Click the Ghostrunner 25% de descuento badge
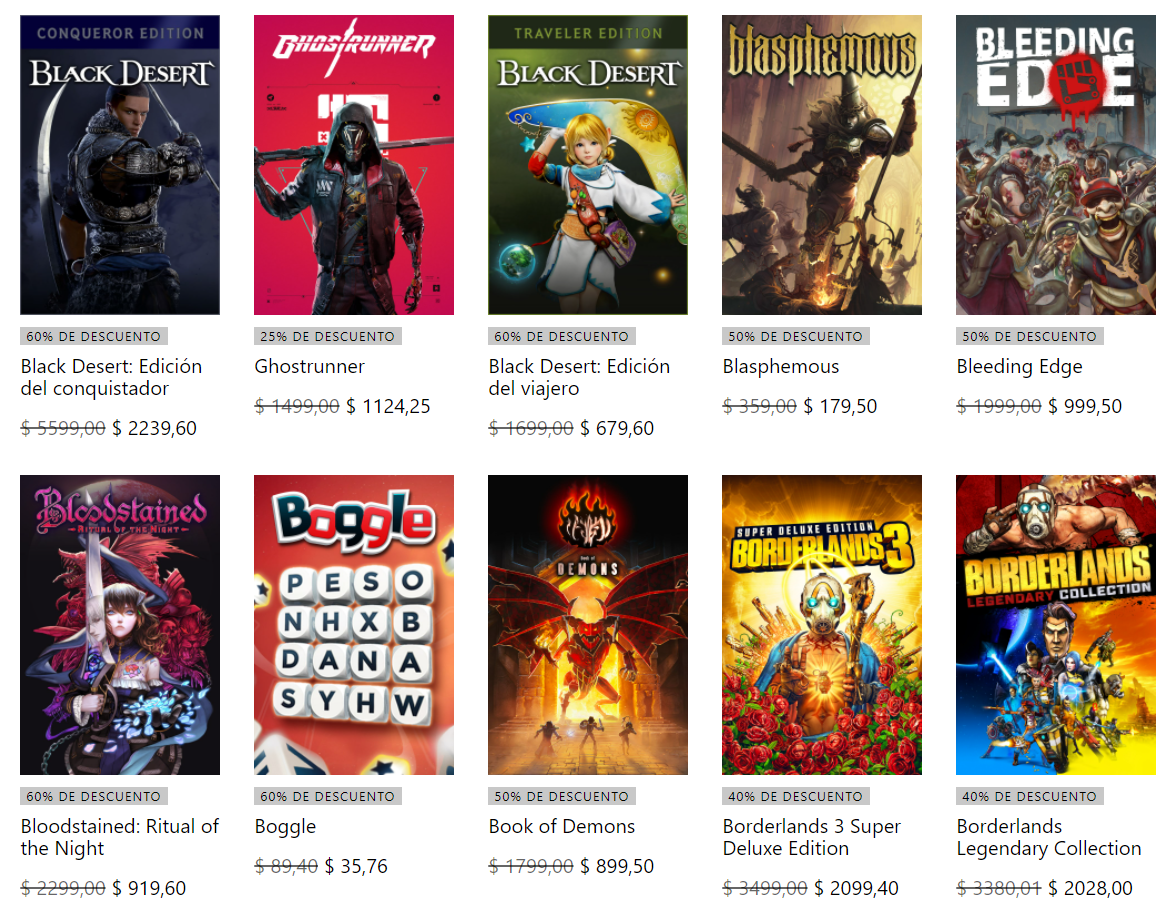Viewport: 1168px width, 918px height. [328, 336]
